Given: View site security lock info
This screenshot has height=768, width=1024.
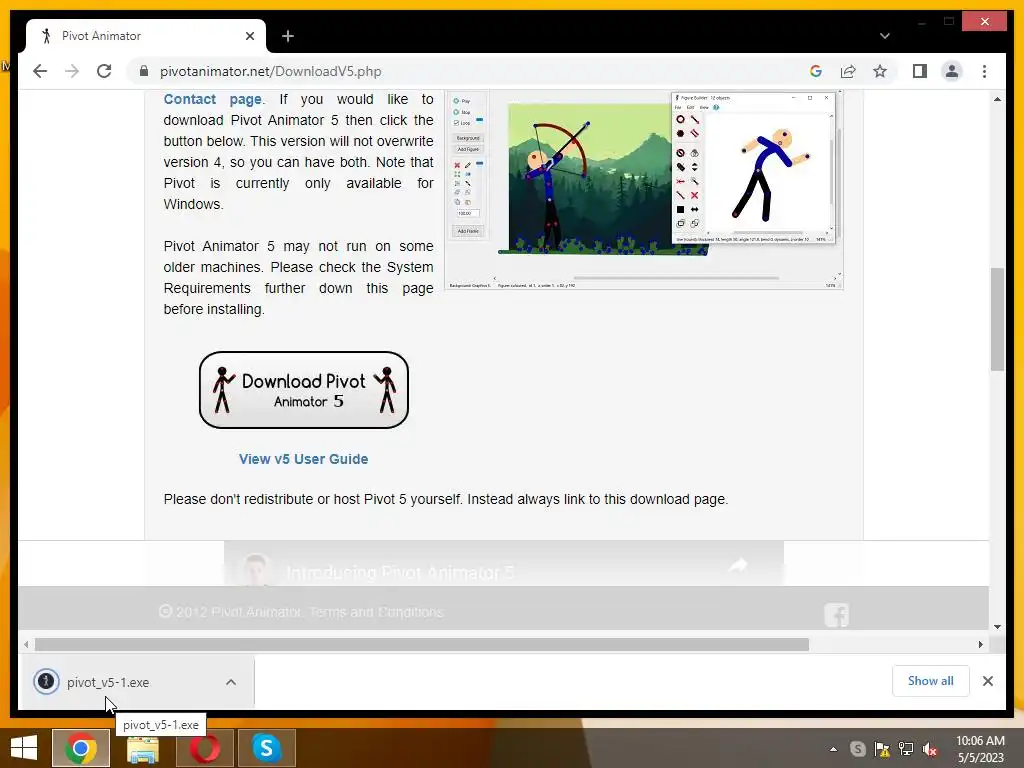Looking at the screenshot, I should point(144,71).
